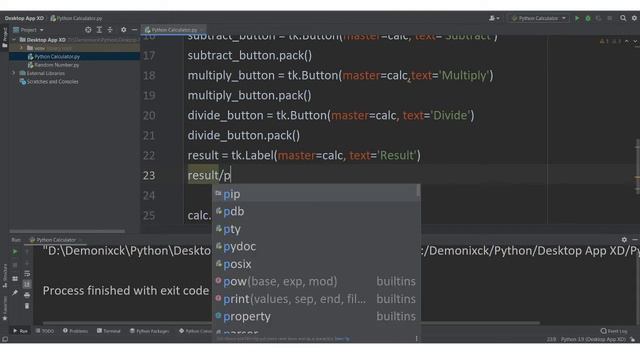Viewport: 640px width, 360px height.
Task: Choose pydoc from the completion list
Action: pyautogui.click(x=315, y=247)
